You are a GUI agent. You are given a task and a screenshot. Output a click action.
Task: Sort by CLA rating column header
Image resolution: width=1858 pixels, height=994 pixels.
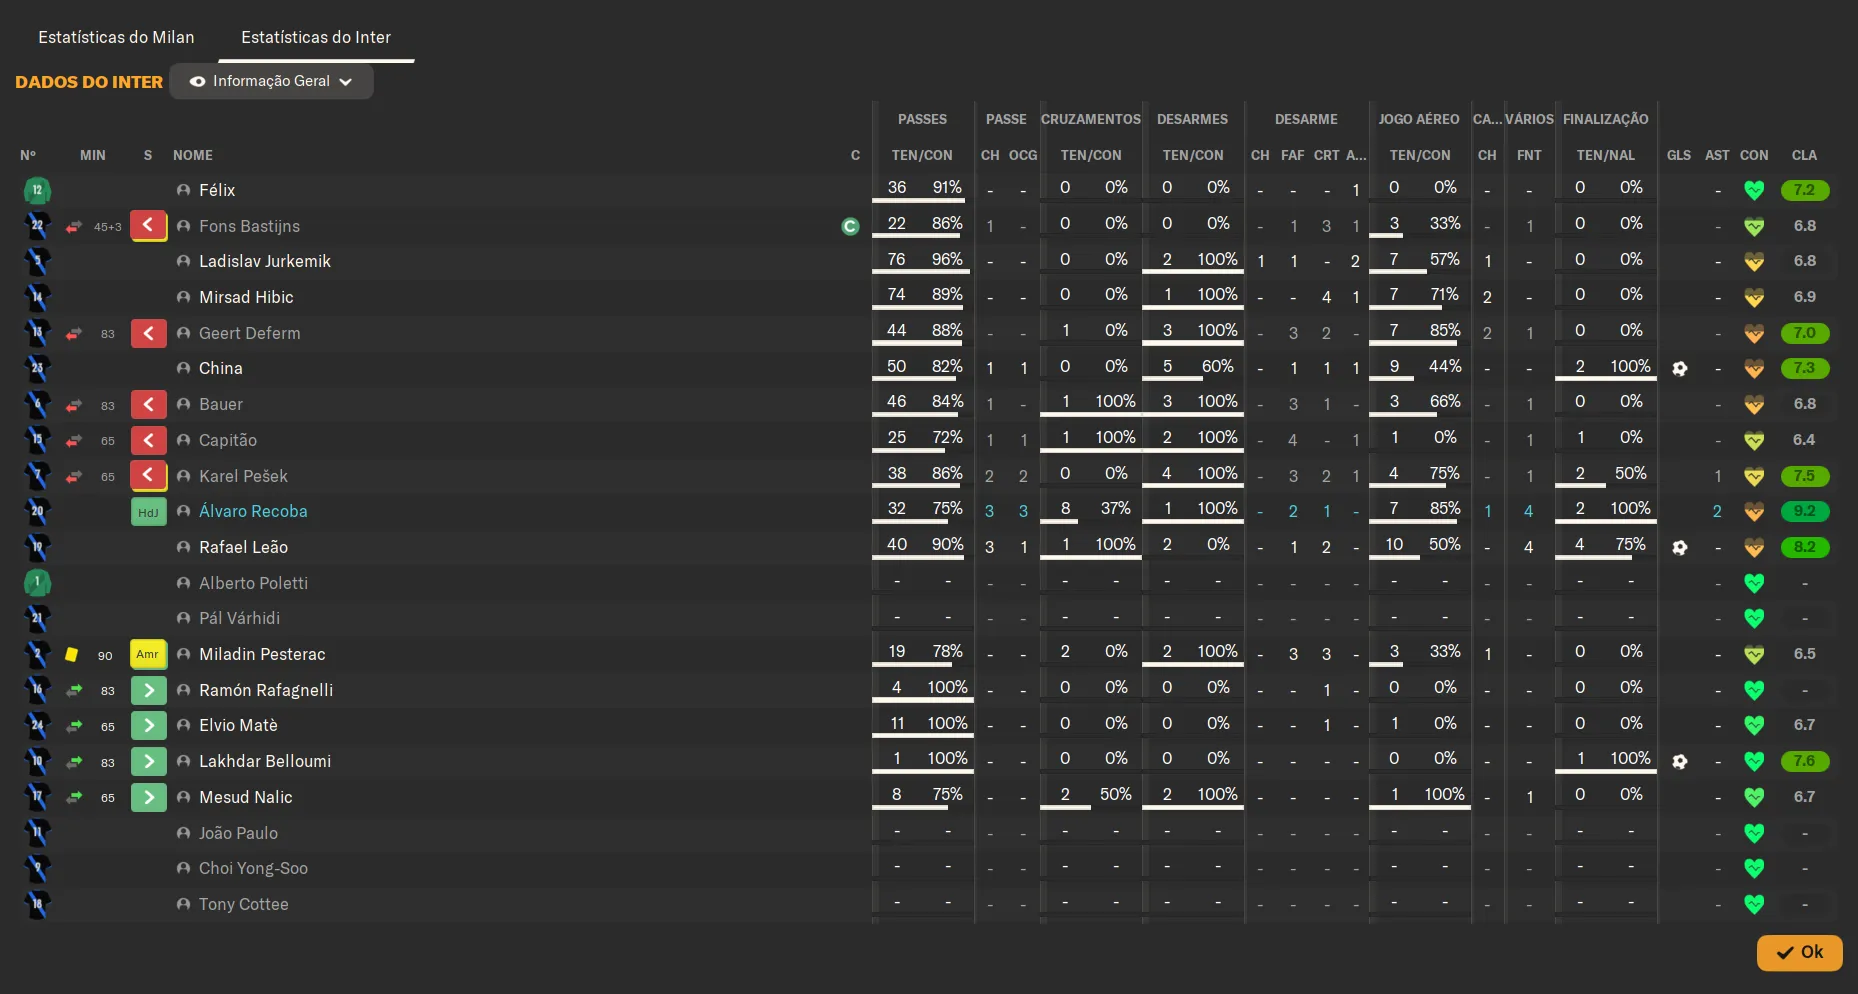tap(1804, 155)
